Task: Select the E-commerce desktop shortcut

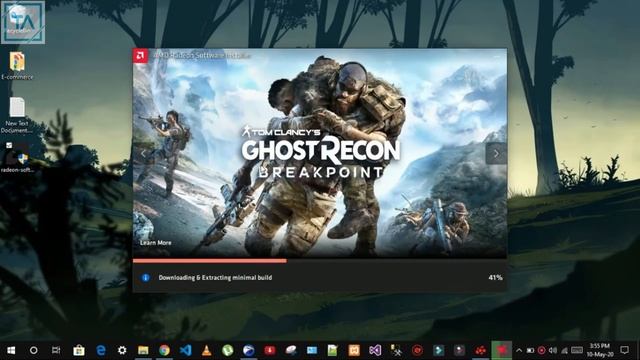Action: tap(17, 65)
